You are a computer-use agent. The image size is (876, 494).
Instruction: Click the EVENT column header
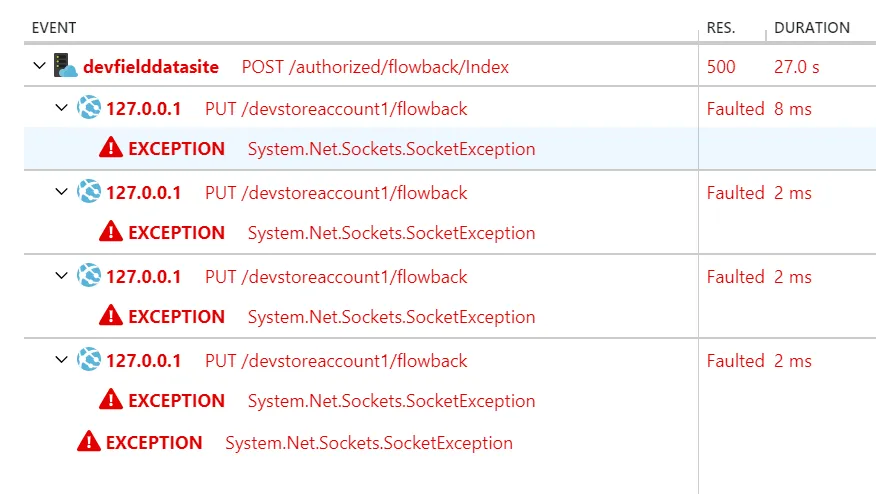pyautogui.click(x=54, y=28)
